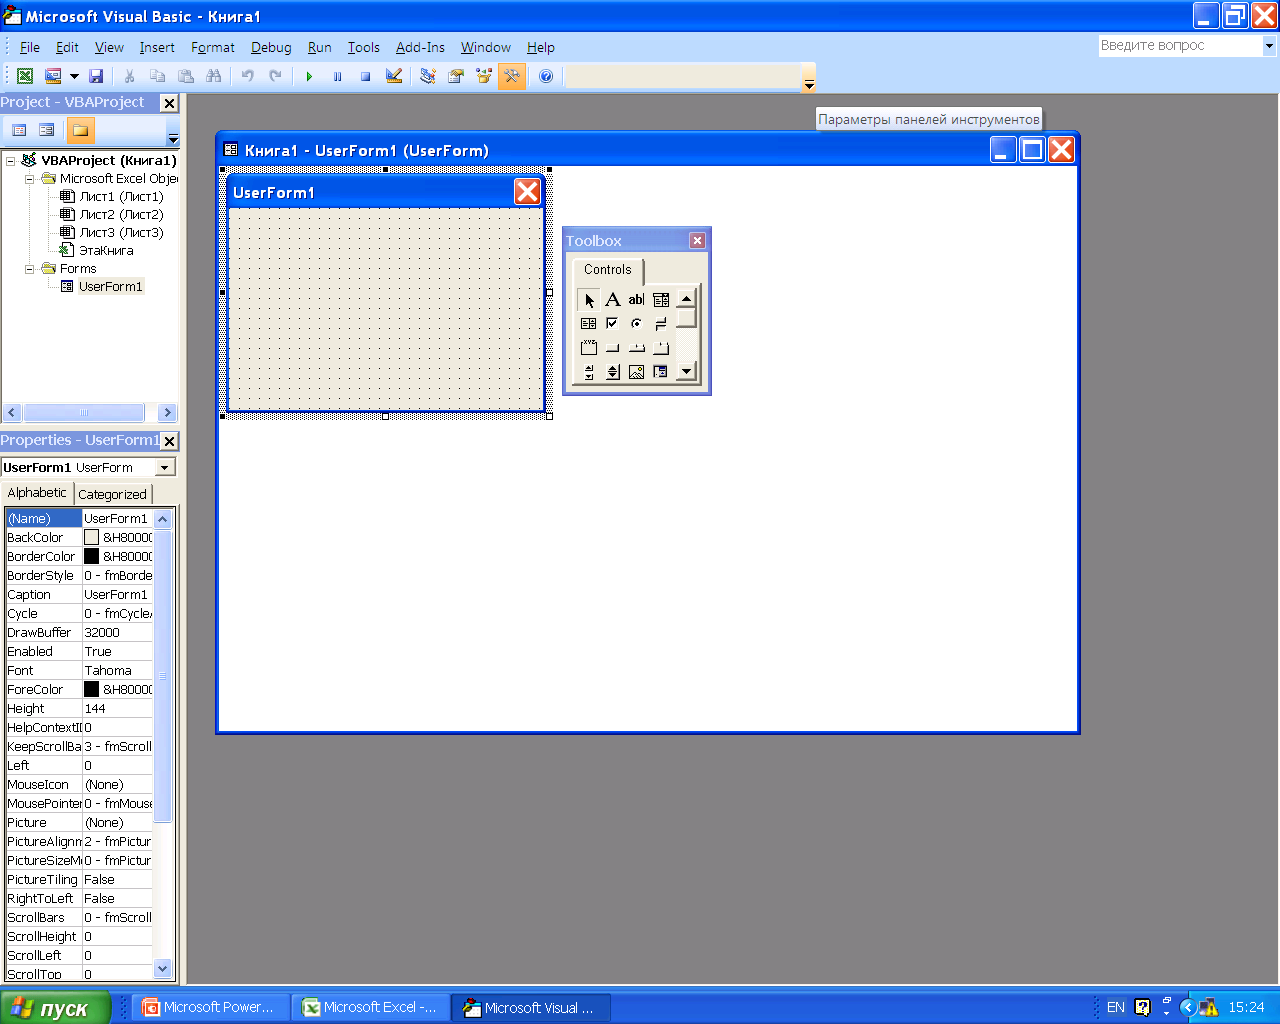1280x1024 pixels.
Task: Switch to Microsoft Excel view icon
Action: 25,76
